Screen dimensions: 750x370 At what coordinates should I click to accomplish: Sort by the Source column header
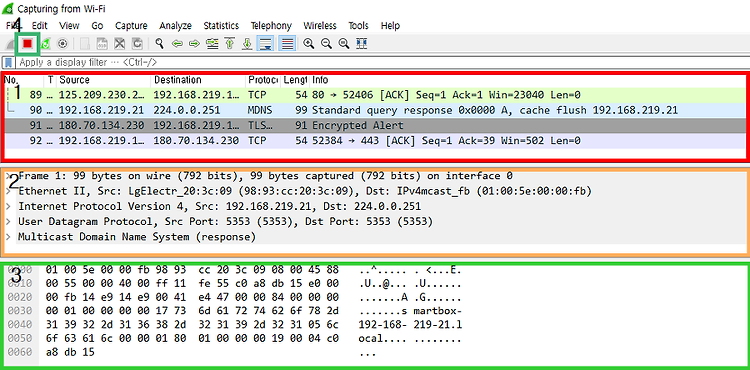click(103, 80)
